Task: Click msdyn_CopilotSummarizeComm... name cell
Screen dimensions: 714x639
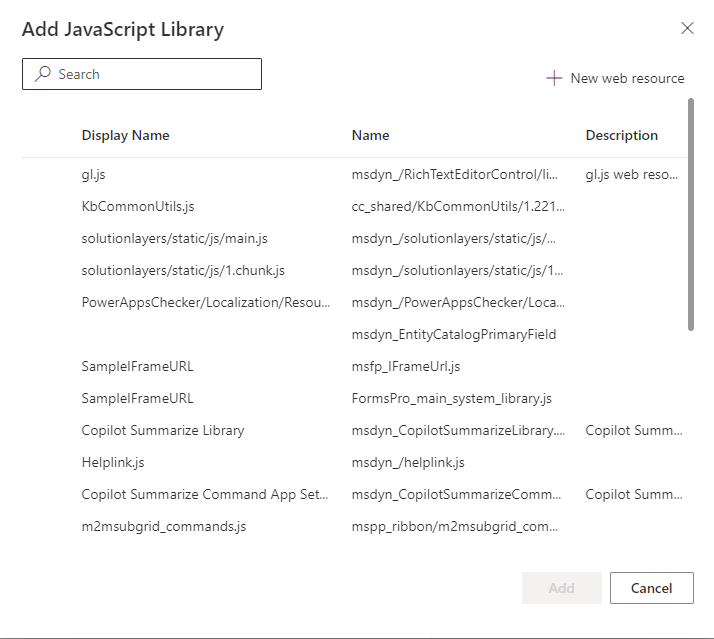Action: [456, 494]
